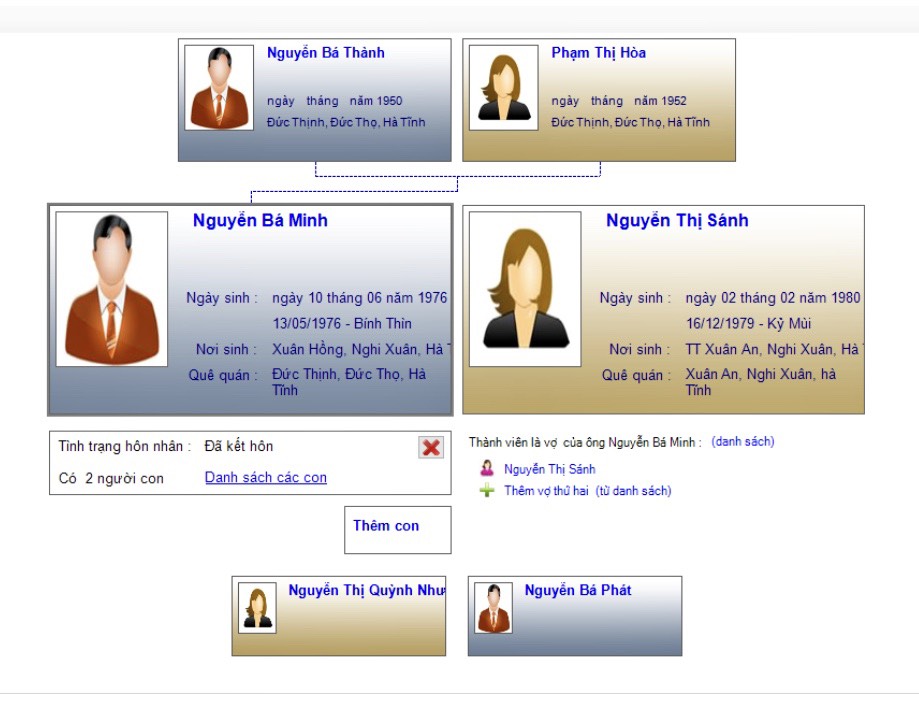Viewport: 919px width, 703px height.
Task: Open the Nguyễn Bá Minh name heading
Action: pos(260,220)
